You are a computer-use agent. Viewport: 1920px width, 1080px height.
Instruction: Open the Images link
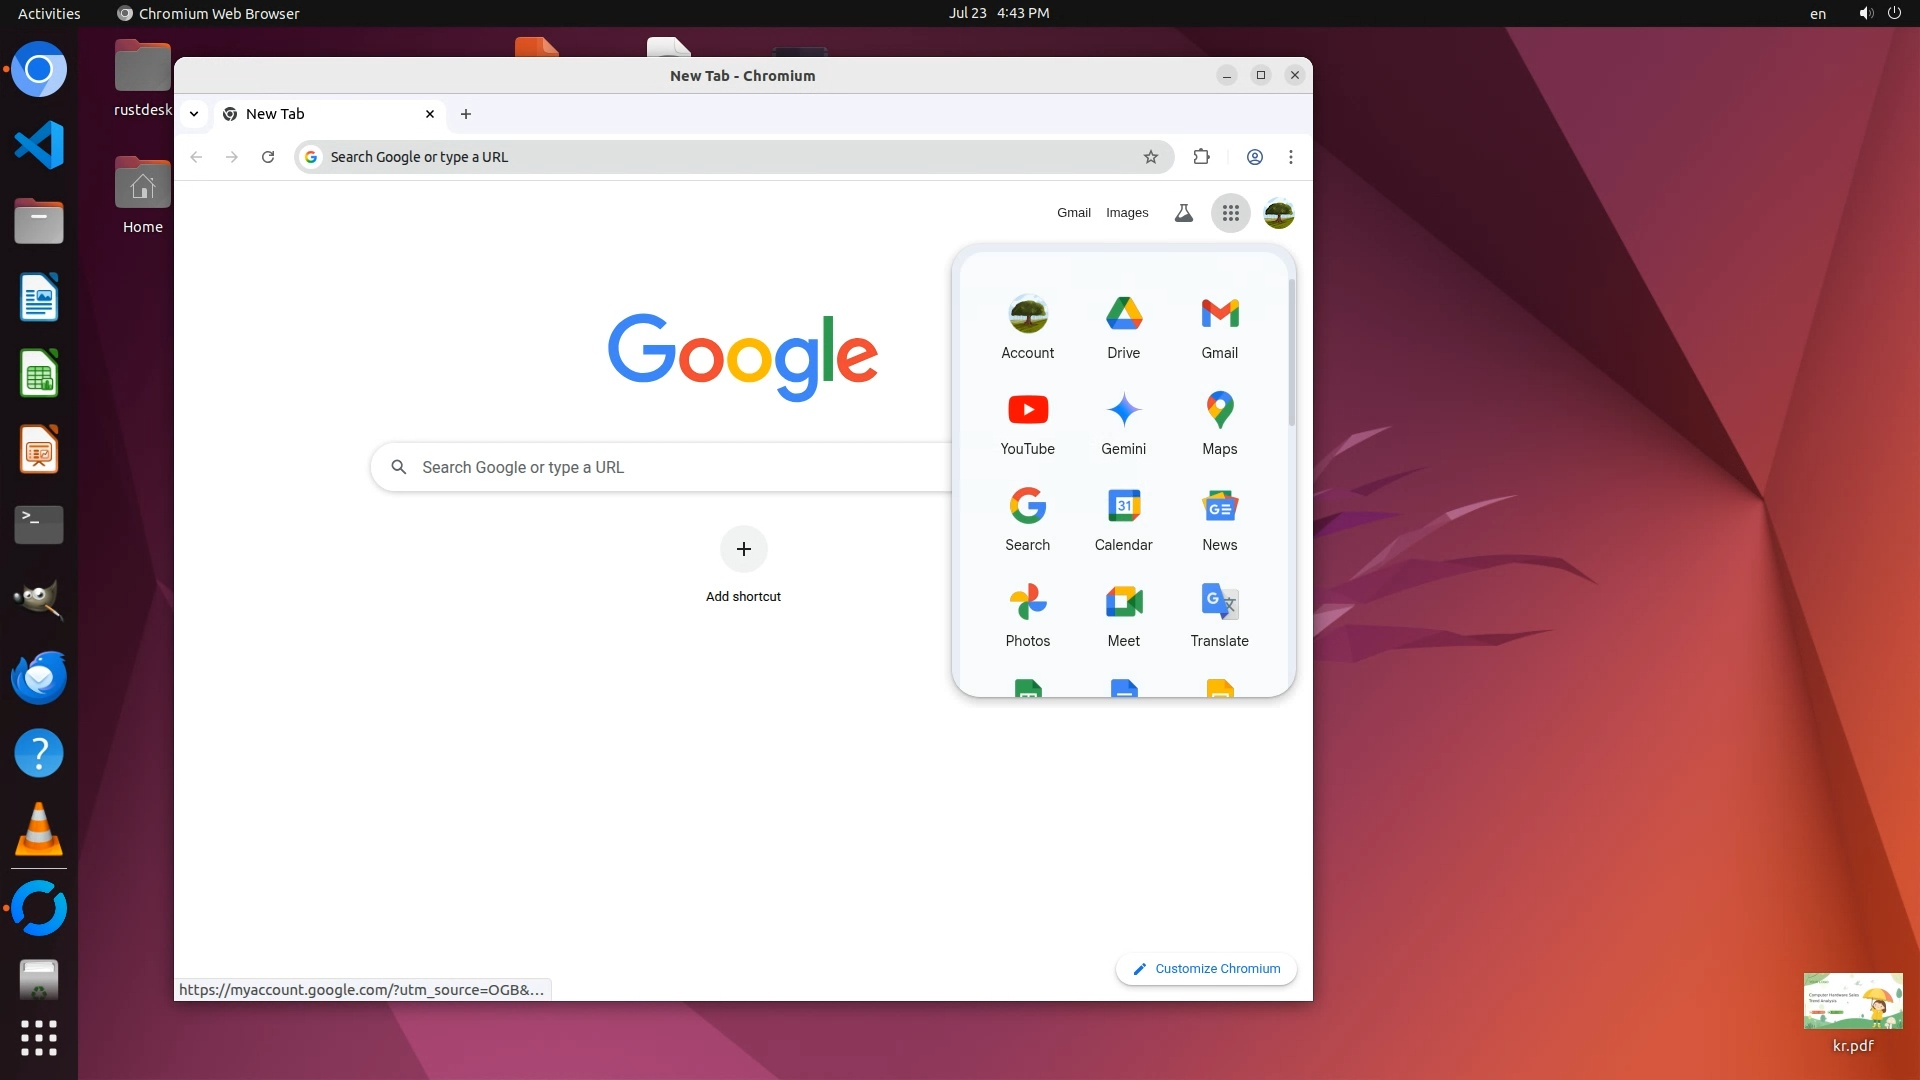pyautogui.click(x=1126, y=213)
